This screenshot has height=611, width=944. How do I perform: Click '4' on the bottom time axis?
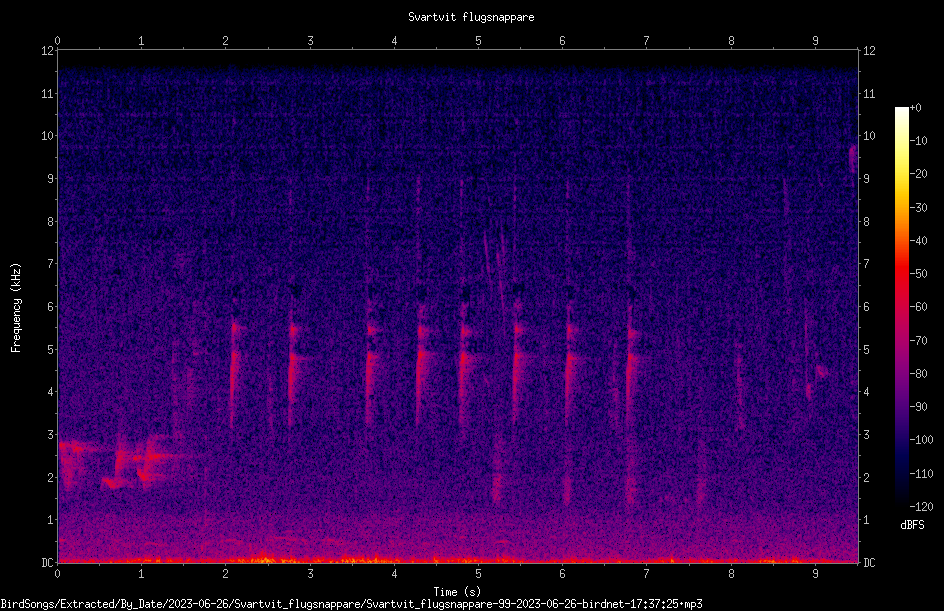point(394,574)
